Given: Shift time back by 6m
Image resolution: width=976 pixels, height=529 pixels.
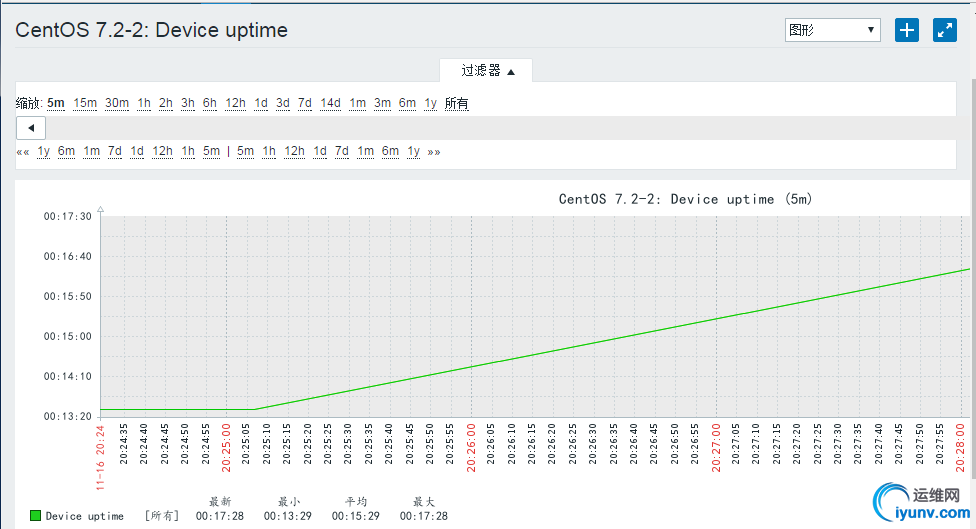Looking at the screenshot, I should (x=66, y=151).
